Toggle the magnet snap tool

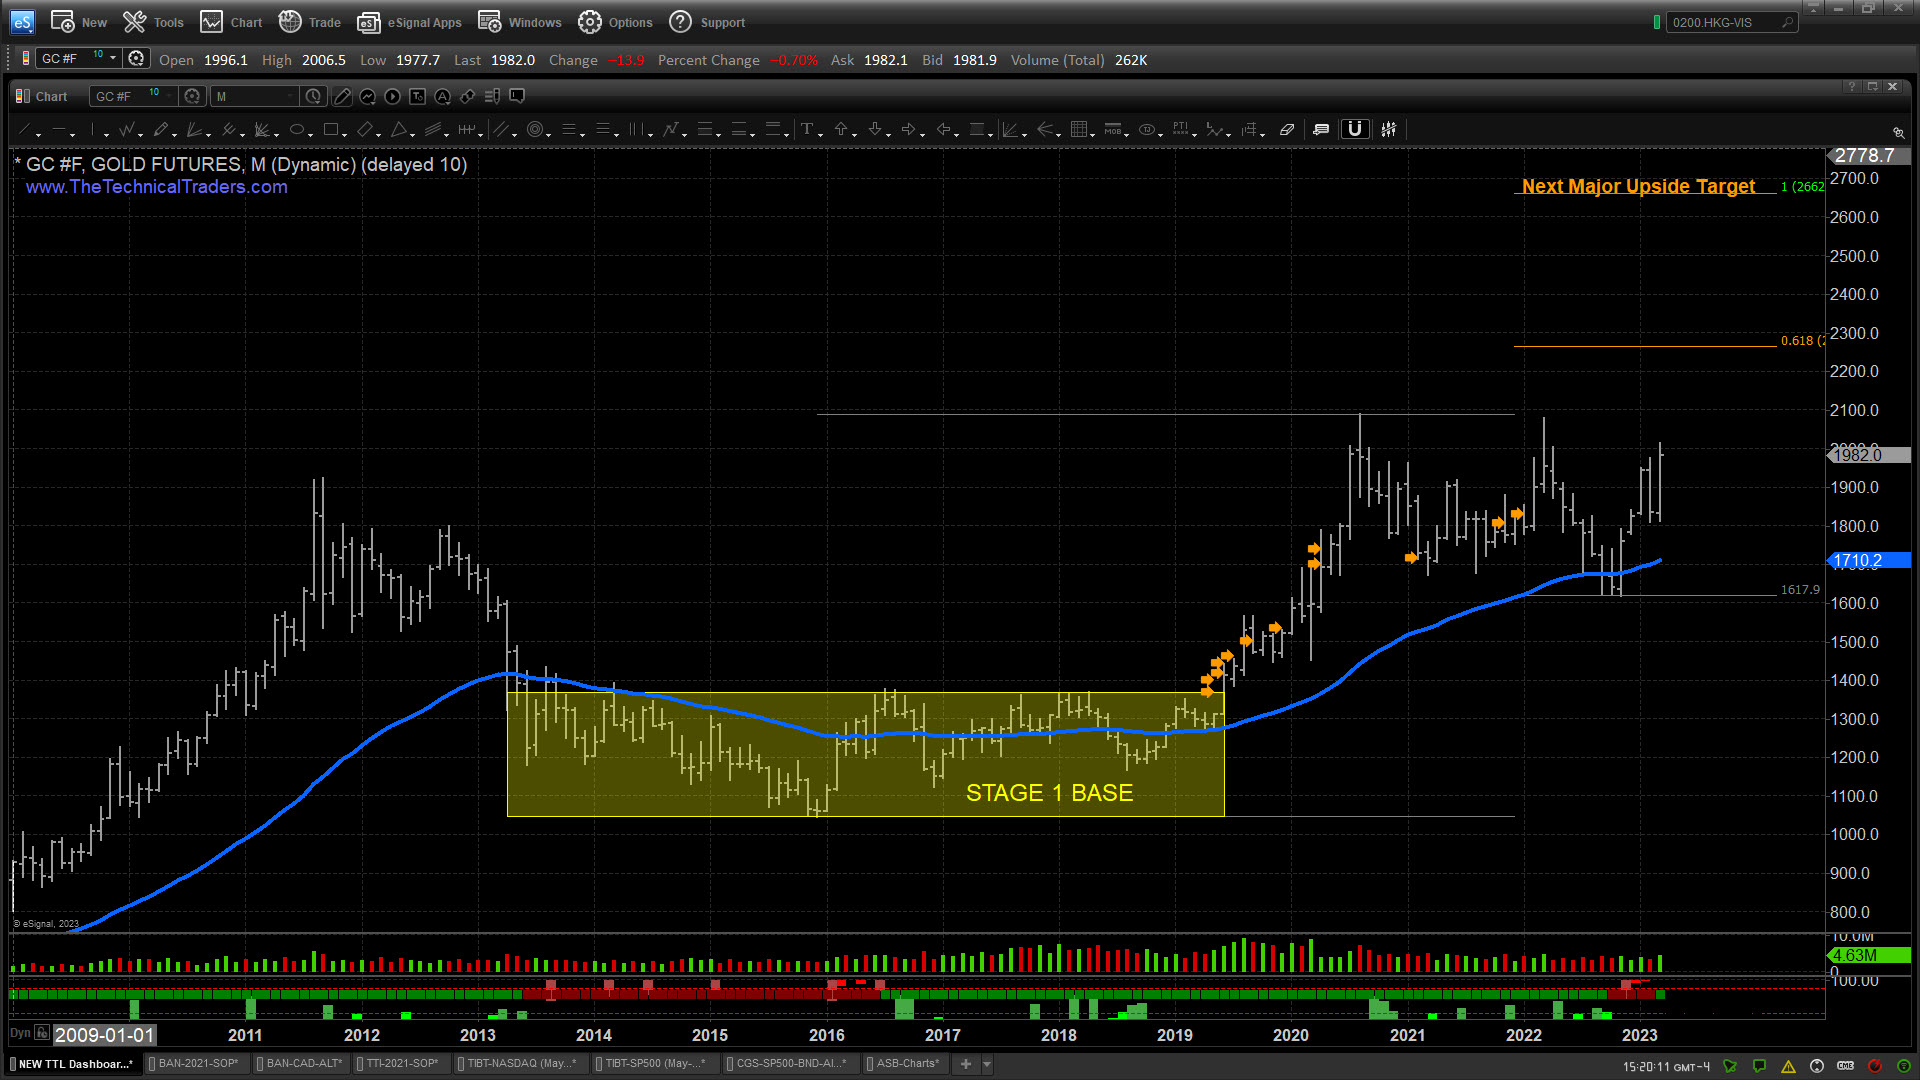click(1355, 129)
